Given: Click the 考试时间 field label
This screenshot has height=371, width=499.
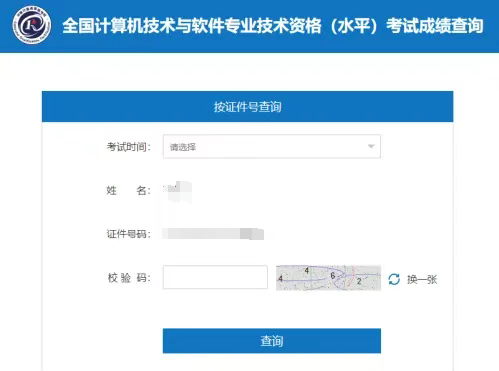Looking at the screenshot, I should pyautogui.click(x=129, y=147).
